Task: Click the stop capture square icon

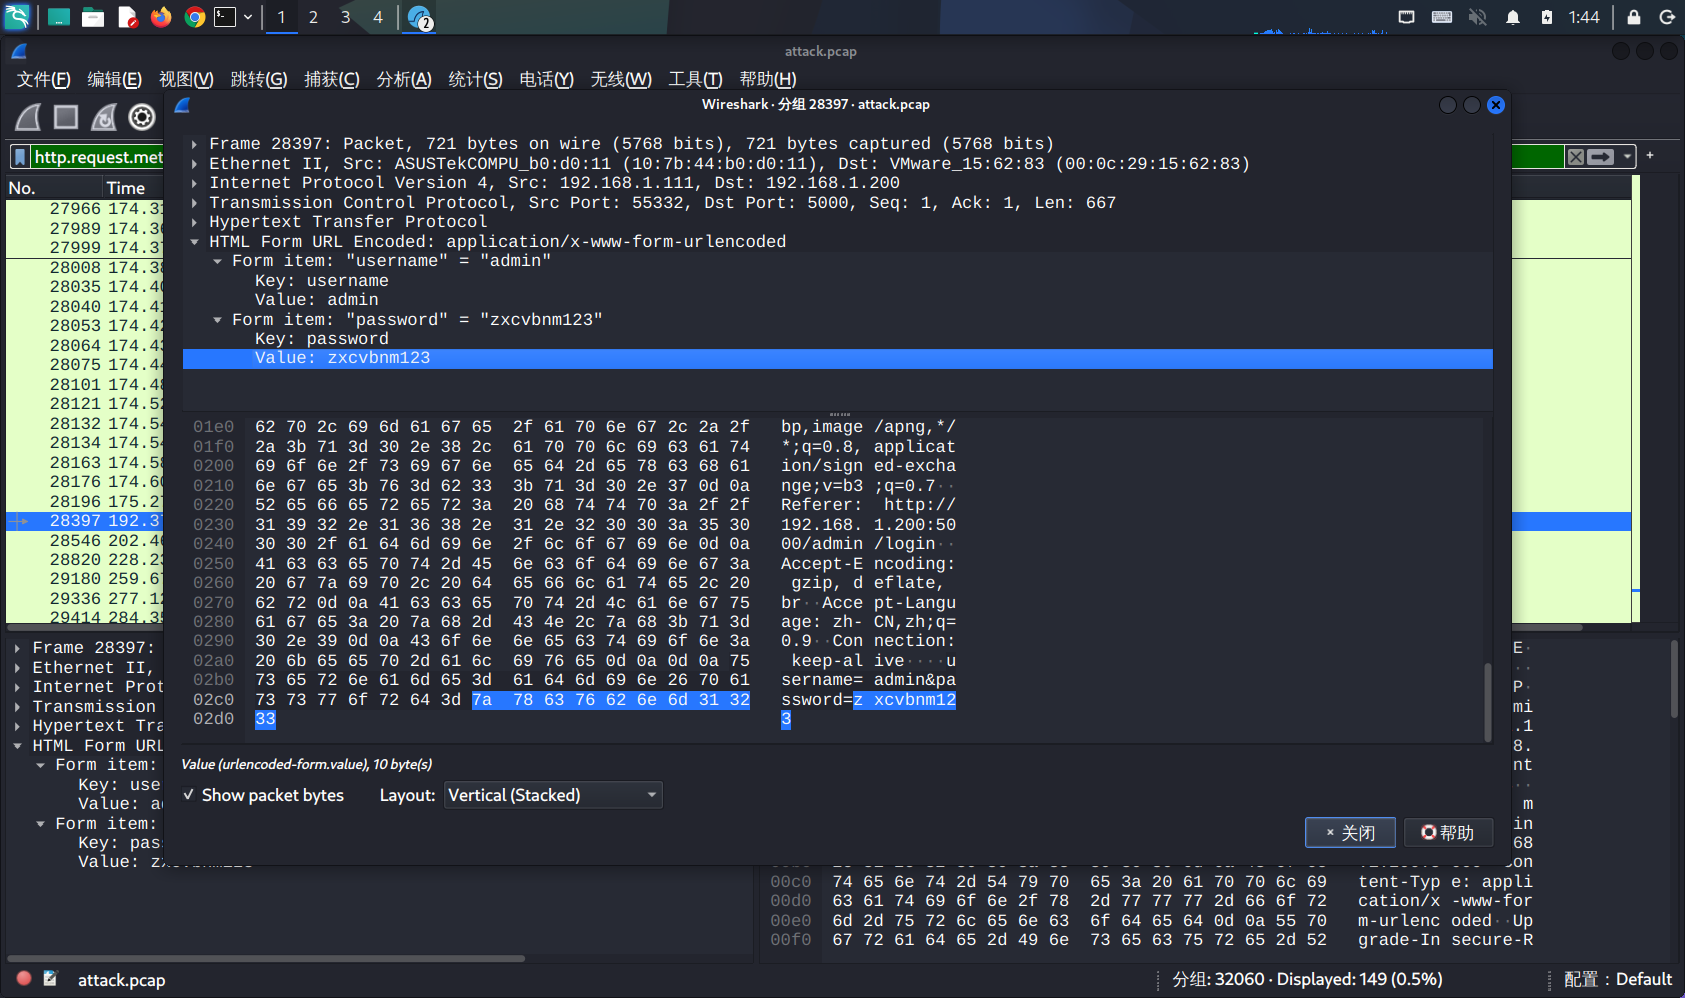Action: [x=66, y=118]
